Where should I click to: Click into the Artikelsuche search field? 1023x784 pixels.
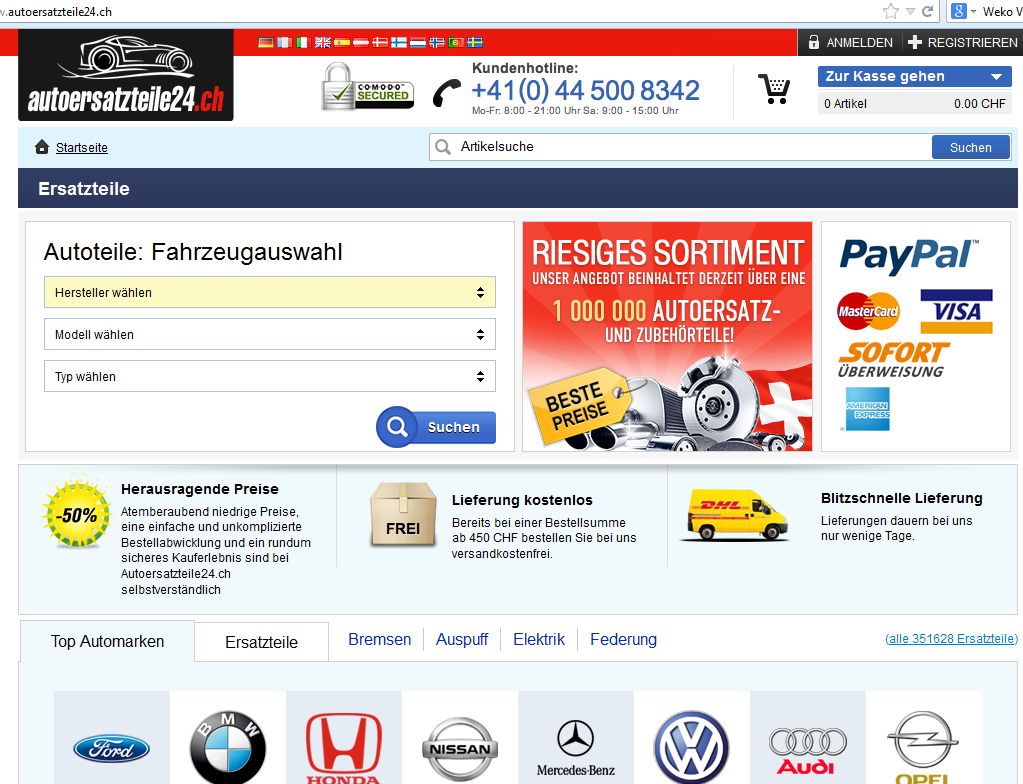pos(680,147)
